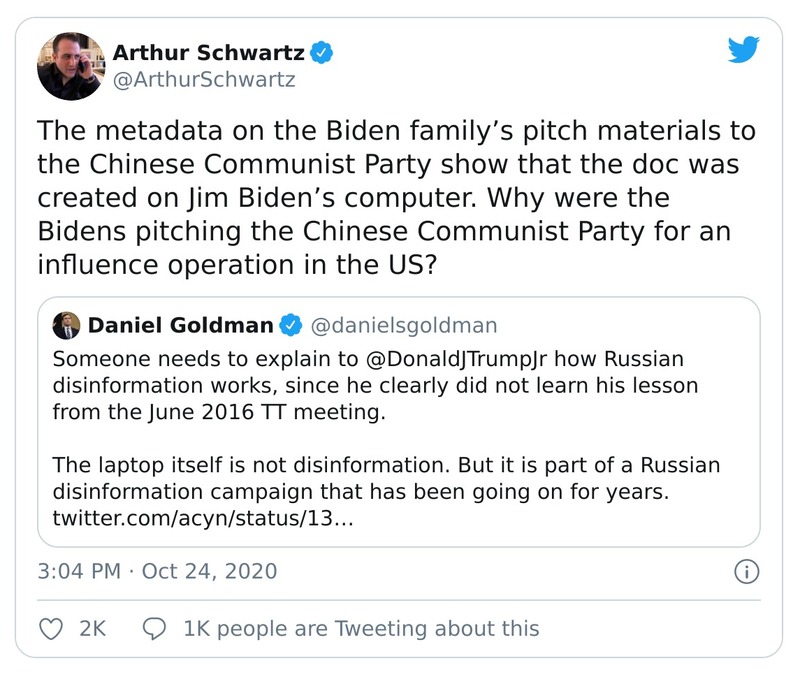Open Arthur Schwartz's profile photo
The height and width of the screenshot is (677, 800).
70,65
